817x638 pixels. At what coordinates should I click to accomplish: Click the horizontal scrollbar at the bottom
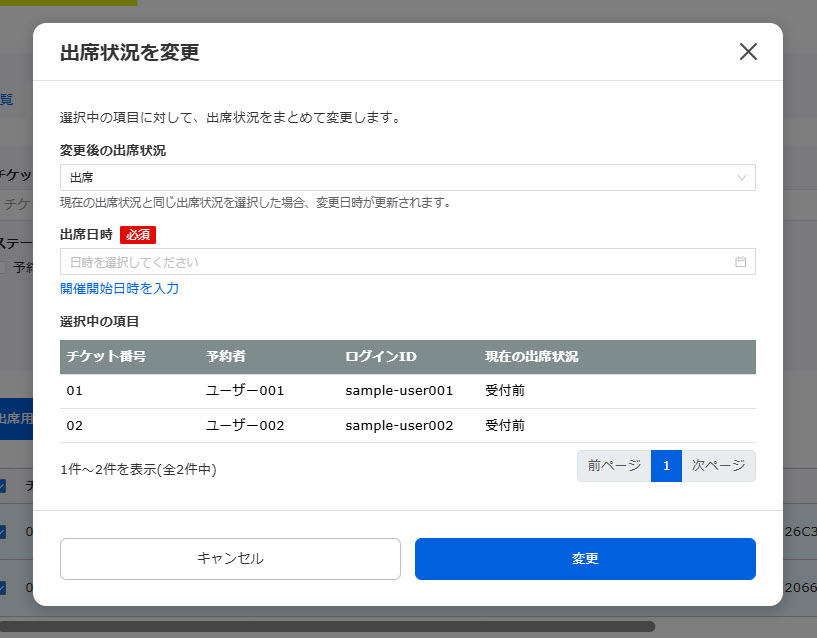(328, 627)
